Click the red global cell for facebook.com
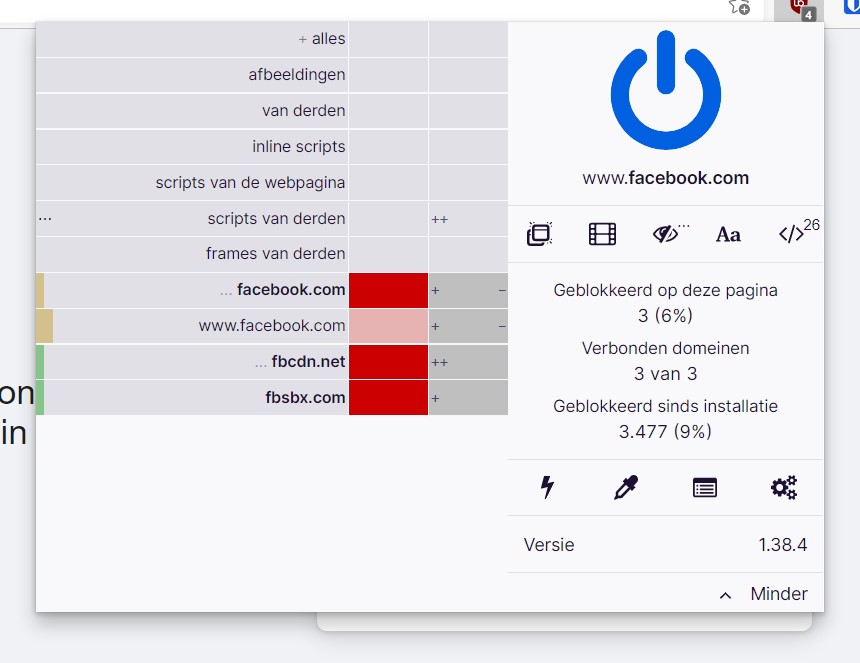 point(388,290)
